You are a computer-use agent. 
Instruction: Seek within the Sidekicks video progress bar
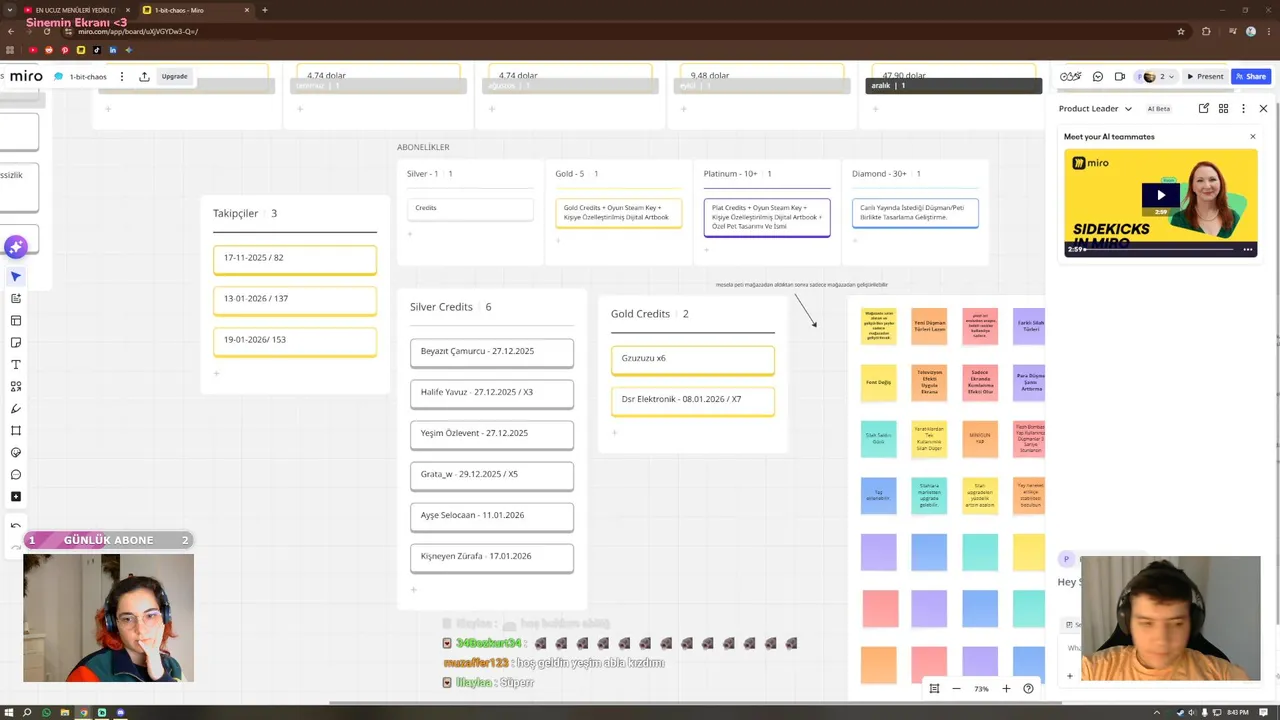(1160, 250)
